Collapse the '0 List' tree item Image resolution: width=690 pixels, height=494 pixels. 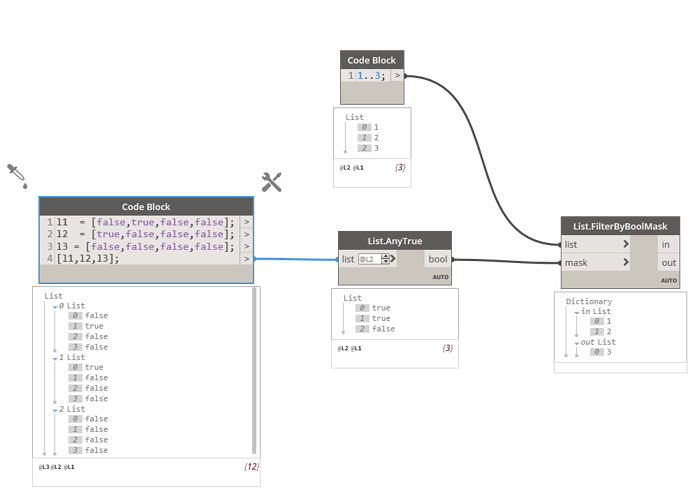click(x=55, y=307)
